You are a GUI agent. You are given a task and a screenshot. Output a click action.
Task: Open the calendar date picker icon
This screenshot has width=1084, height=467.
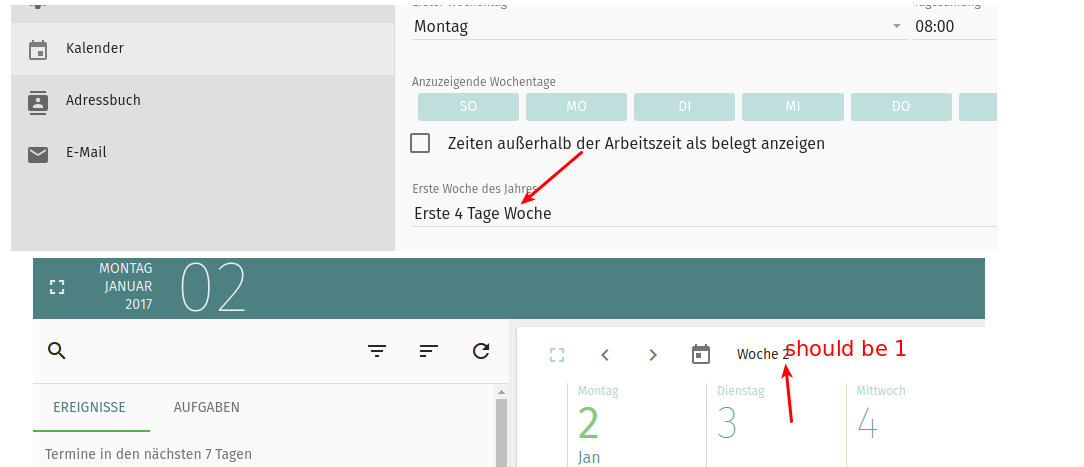(701, 355)
